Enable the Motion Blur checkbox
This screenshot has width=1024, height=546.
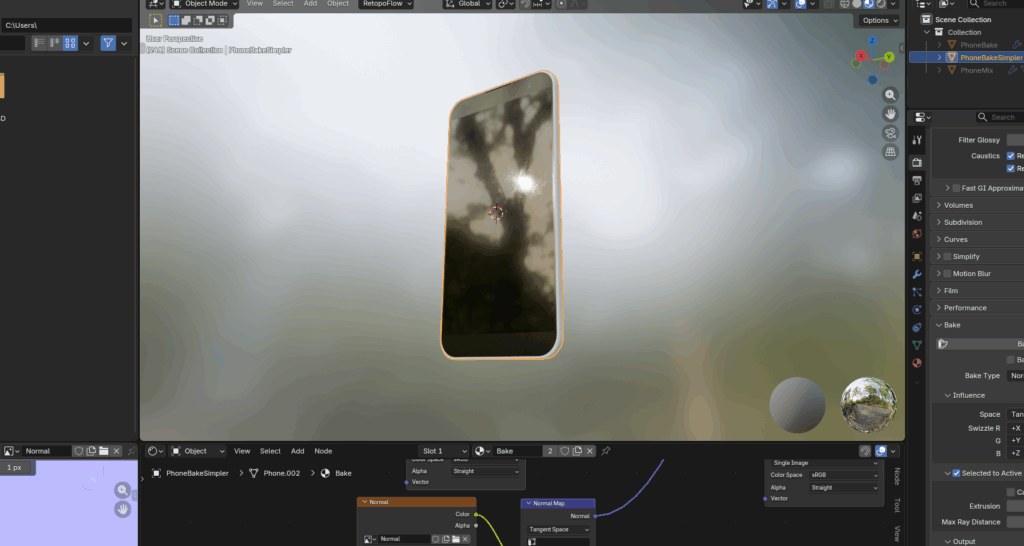tap(947, 274)
